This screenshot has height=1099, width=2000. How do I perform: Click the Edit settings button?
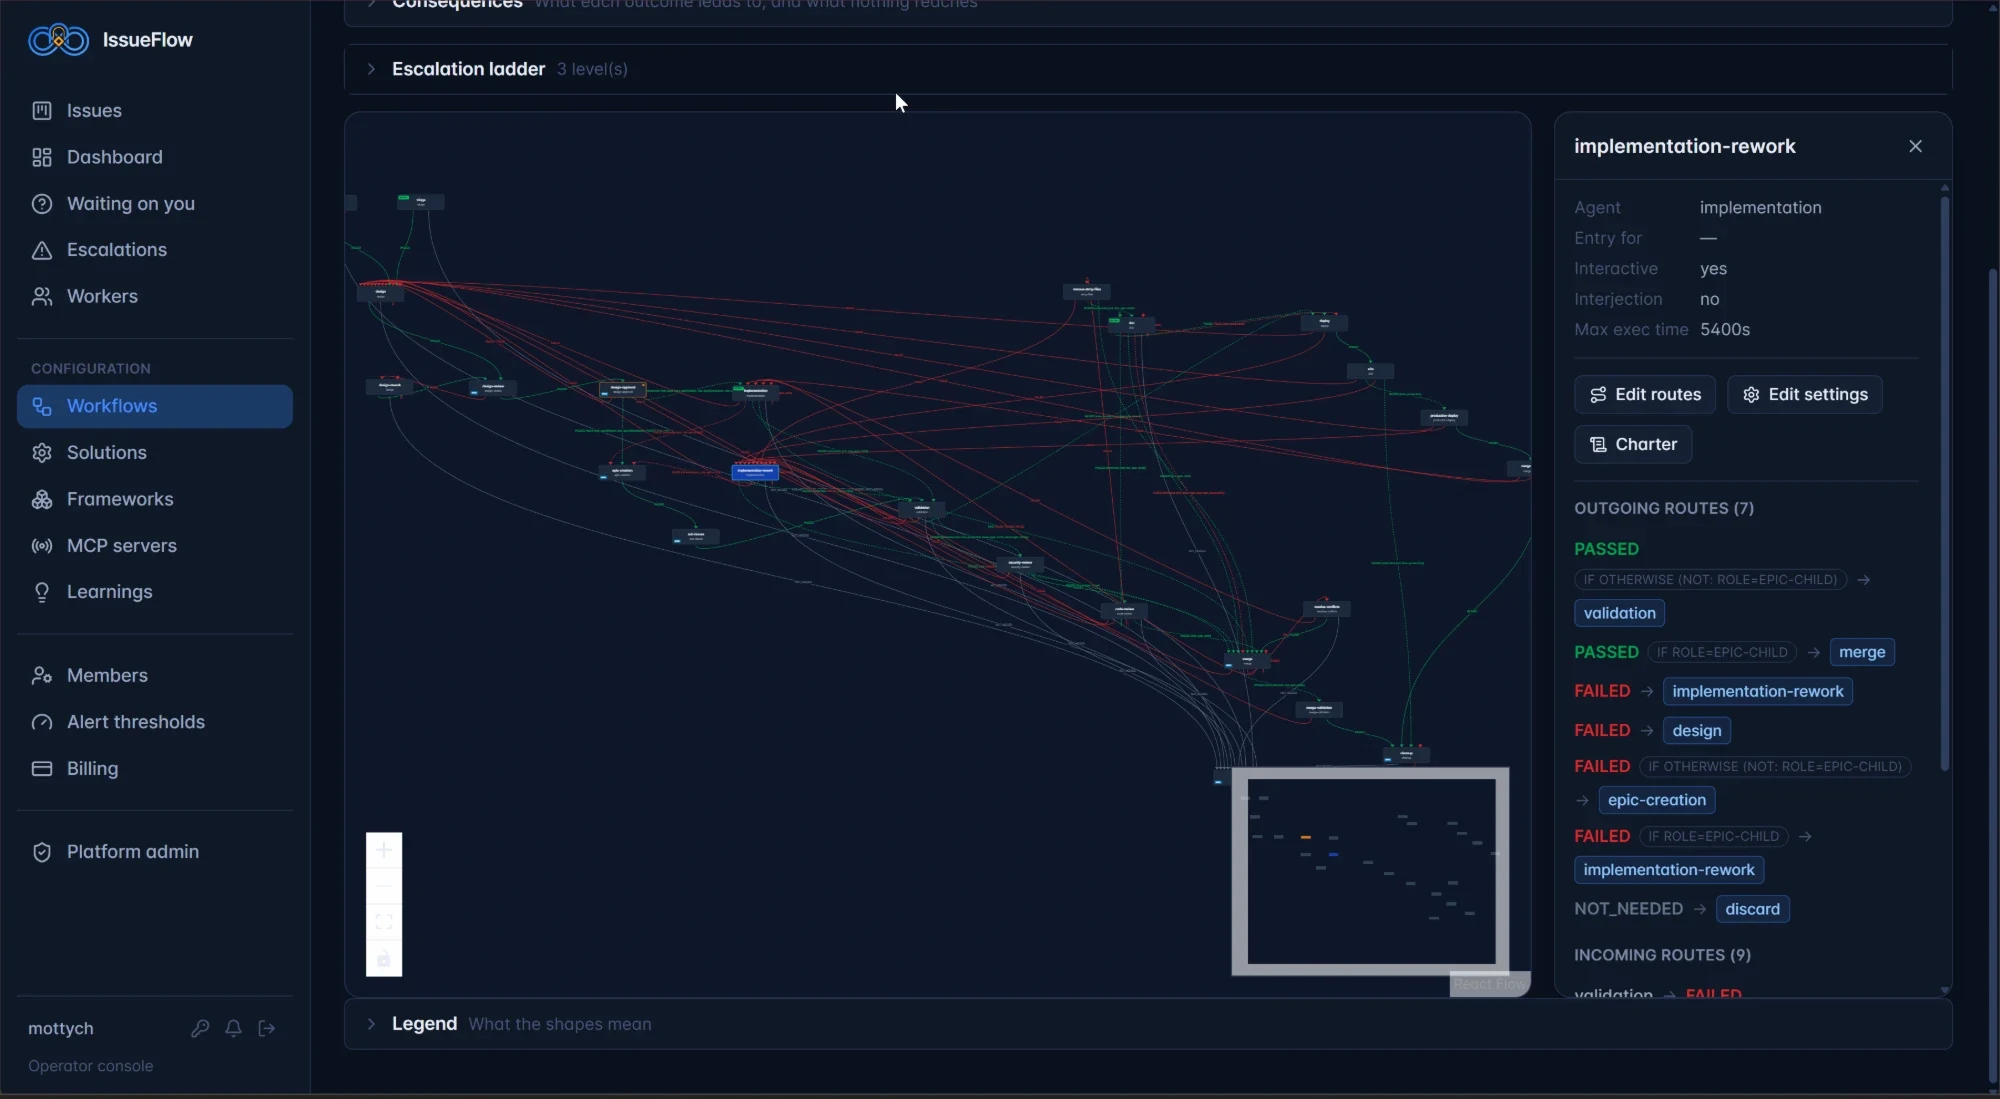coord(1805,395)
